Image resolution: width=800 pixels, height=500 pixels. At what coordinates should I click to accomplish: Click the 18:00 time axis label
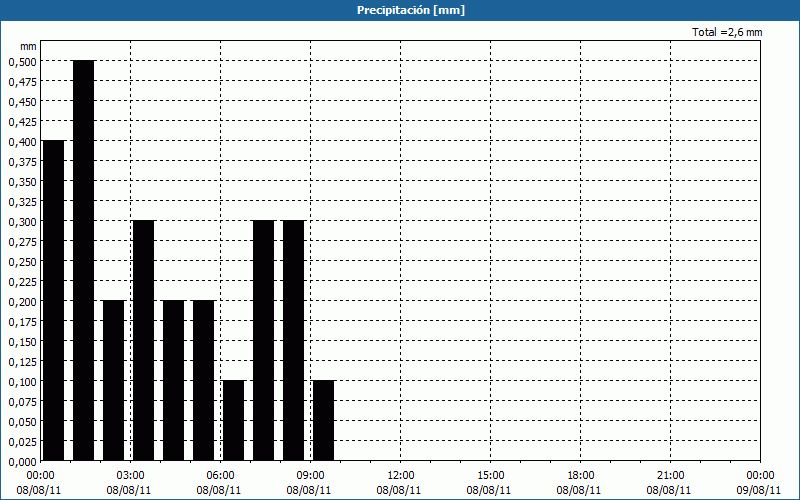tap(580, 476)
